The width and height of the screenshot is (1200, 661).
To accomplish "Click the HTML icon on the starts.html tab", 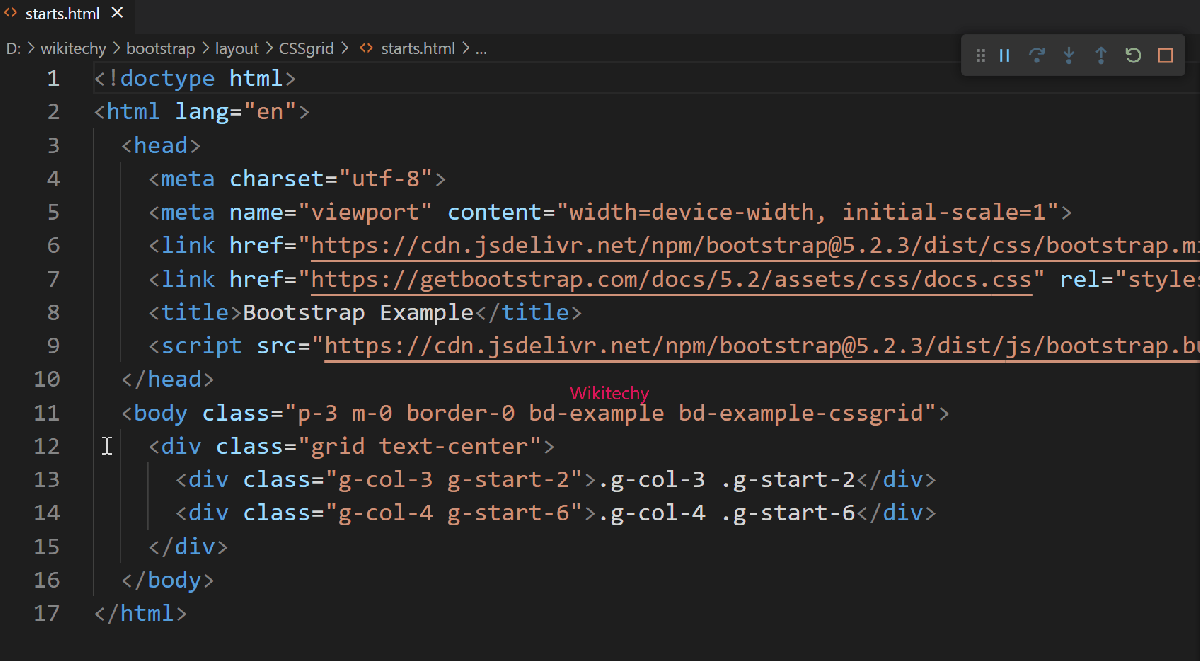I will (x=10, y=13).
